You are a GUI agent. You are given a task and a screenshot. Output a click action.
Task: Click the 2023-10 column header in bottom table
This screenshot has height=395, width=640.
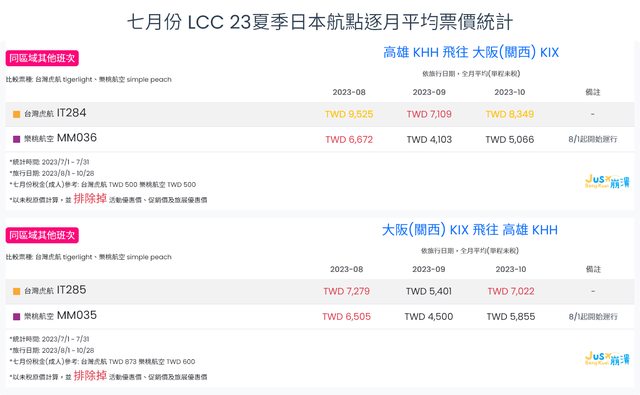click(511, 269)
